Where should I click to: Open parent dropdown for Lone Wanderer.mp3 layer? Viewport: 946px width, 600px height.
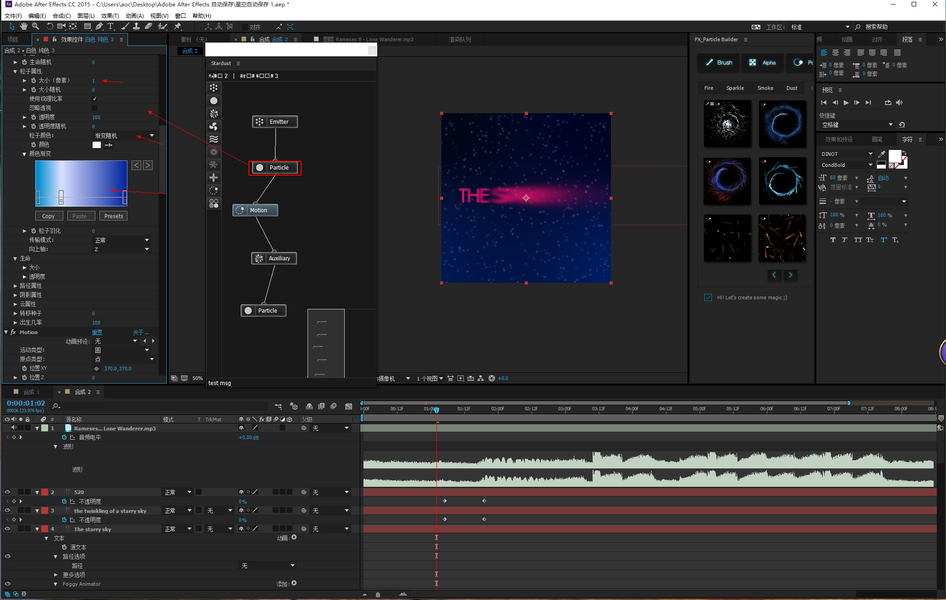coord(330,428)
